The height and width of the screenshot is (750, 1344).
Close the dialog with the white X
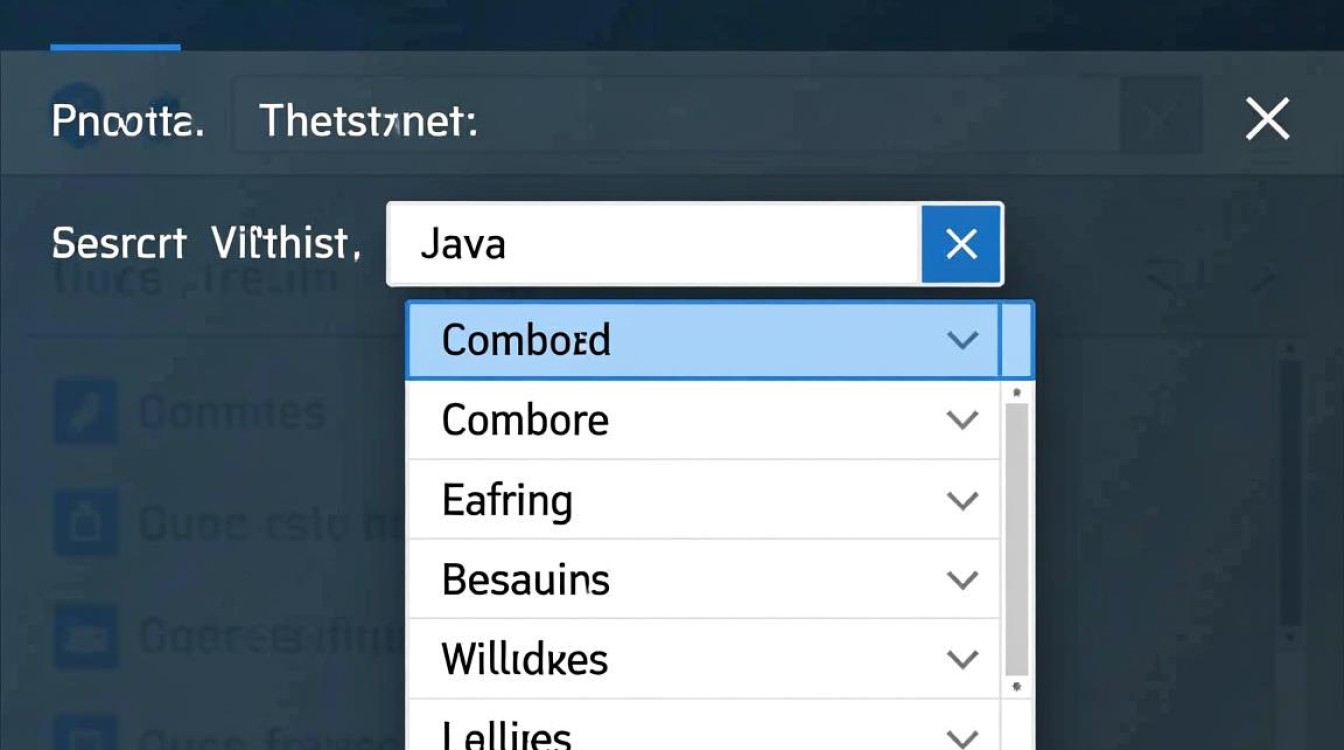click(x=1267, y=121)
